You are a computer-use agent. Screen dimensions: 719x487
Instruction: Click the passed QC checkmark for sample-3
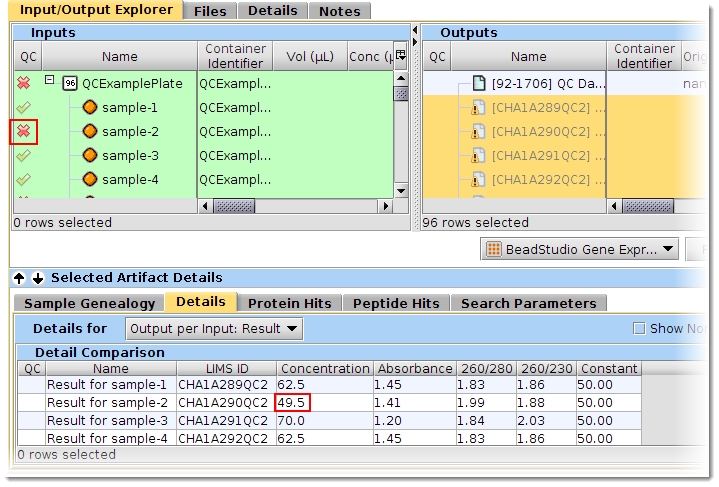pos(23,155)
